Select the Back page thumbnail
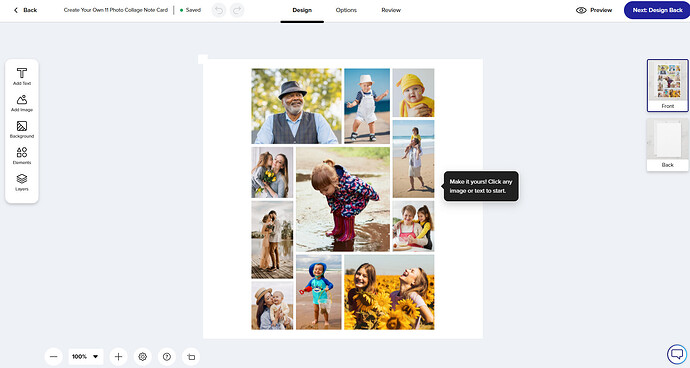The image size is (690, 368). [x=667, y=144]
